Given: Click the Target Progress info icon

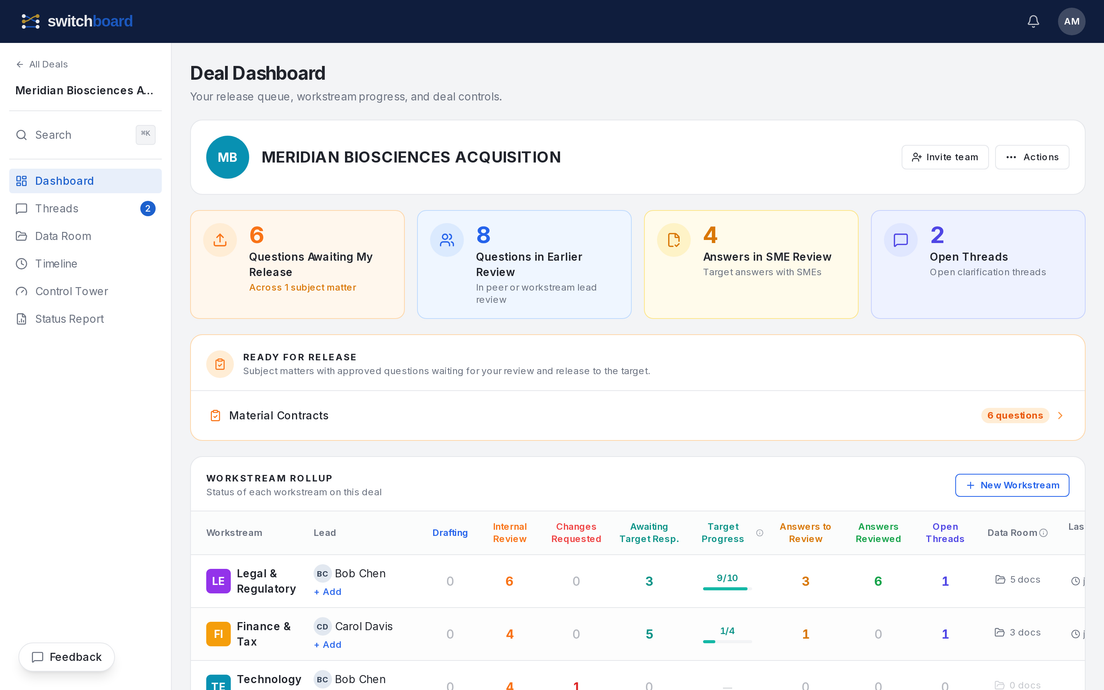Looking at the screenshot, I should click(759, 533).
